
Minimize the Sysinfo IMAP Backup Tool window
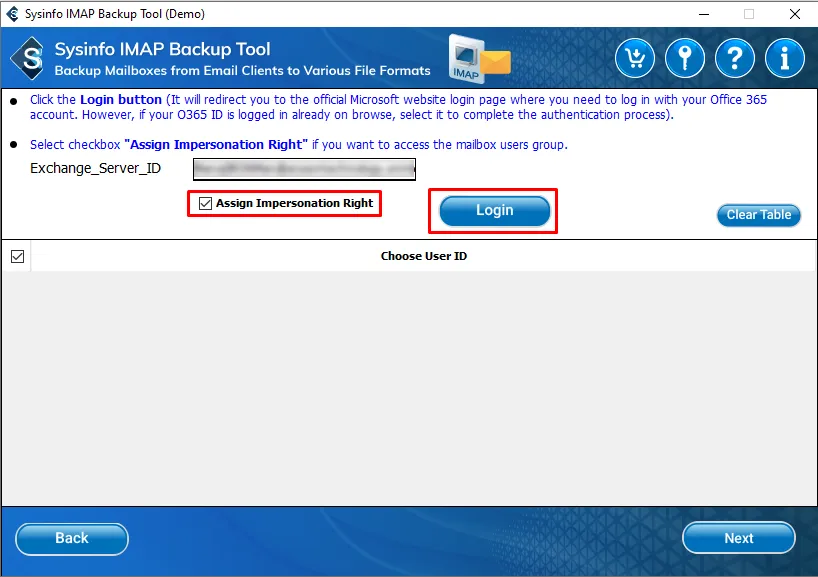pyautogui.click(x=704, y=14)
